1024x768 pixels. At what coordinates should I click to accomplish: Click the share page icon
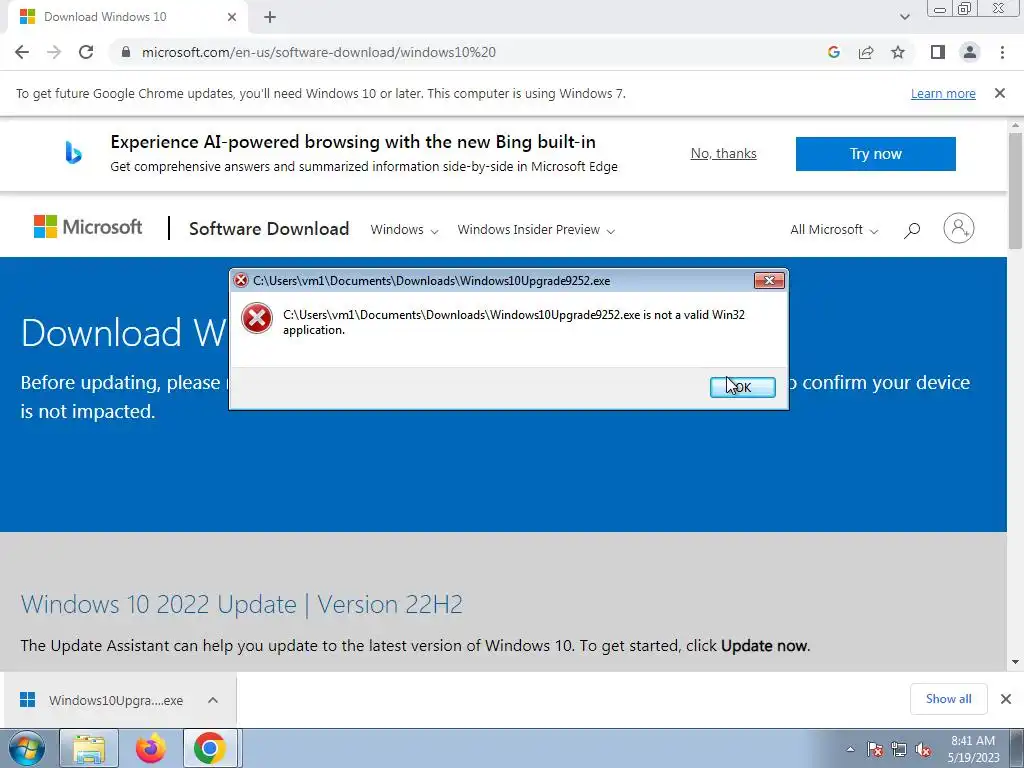[x=866, y=52]
